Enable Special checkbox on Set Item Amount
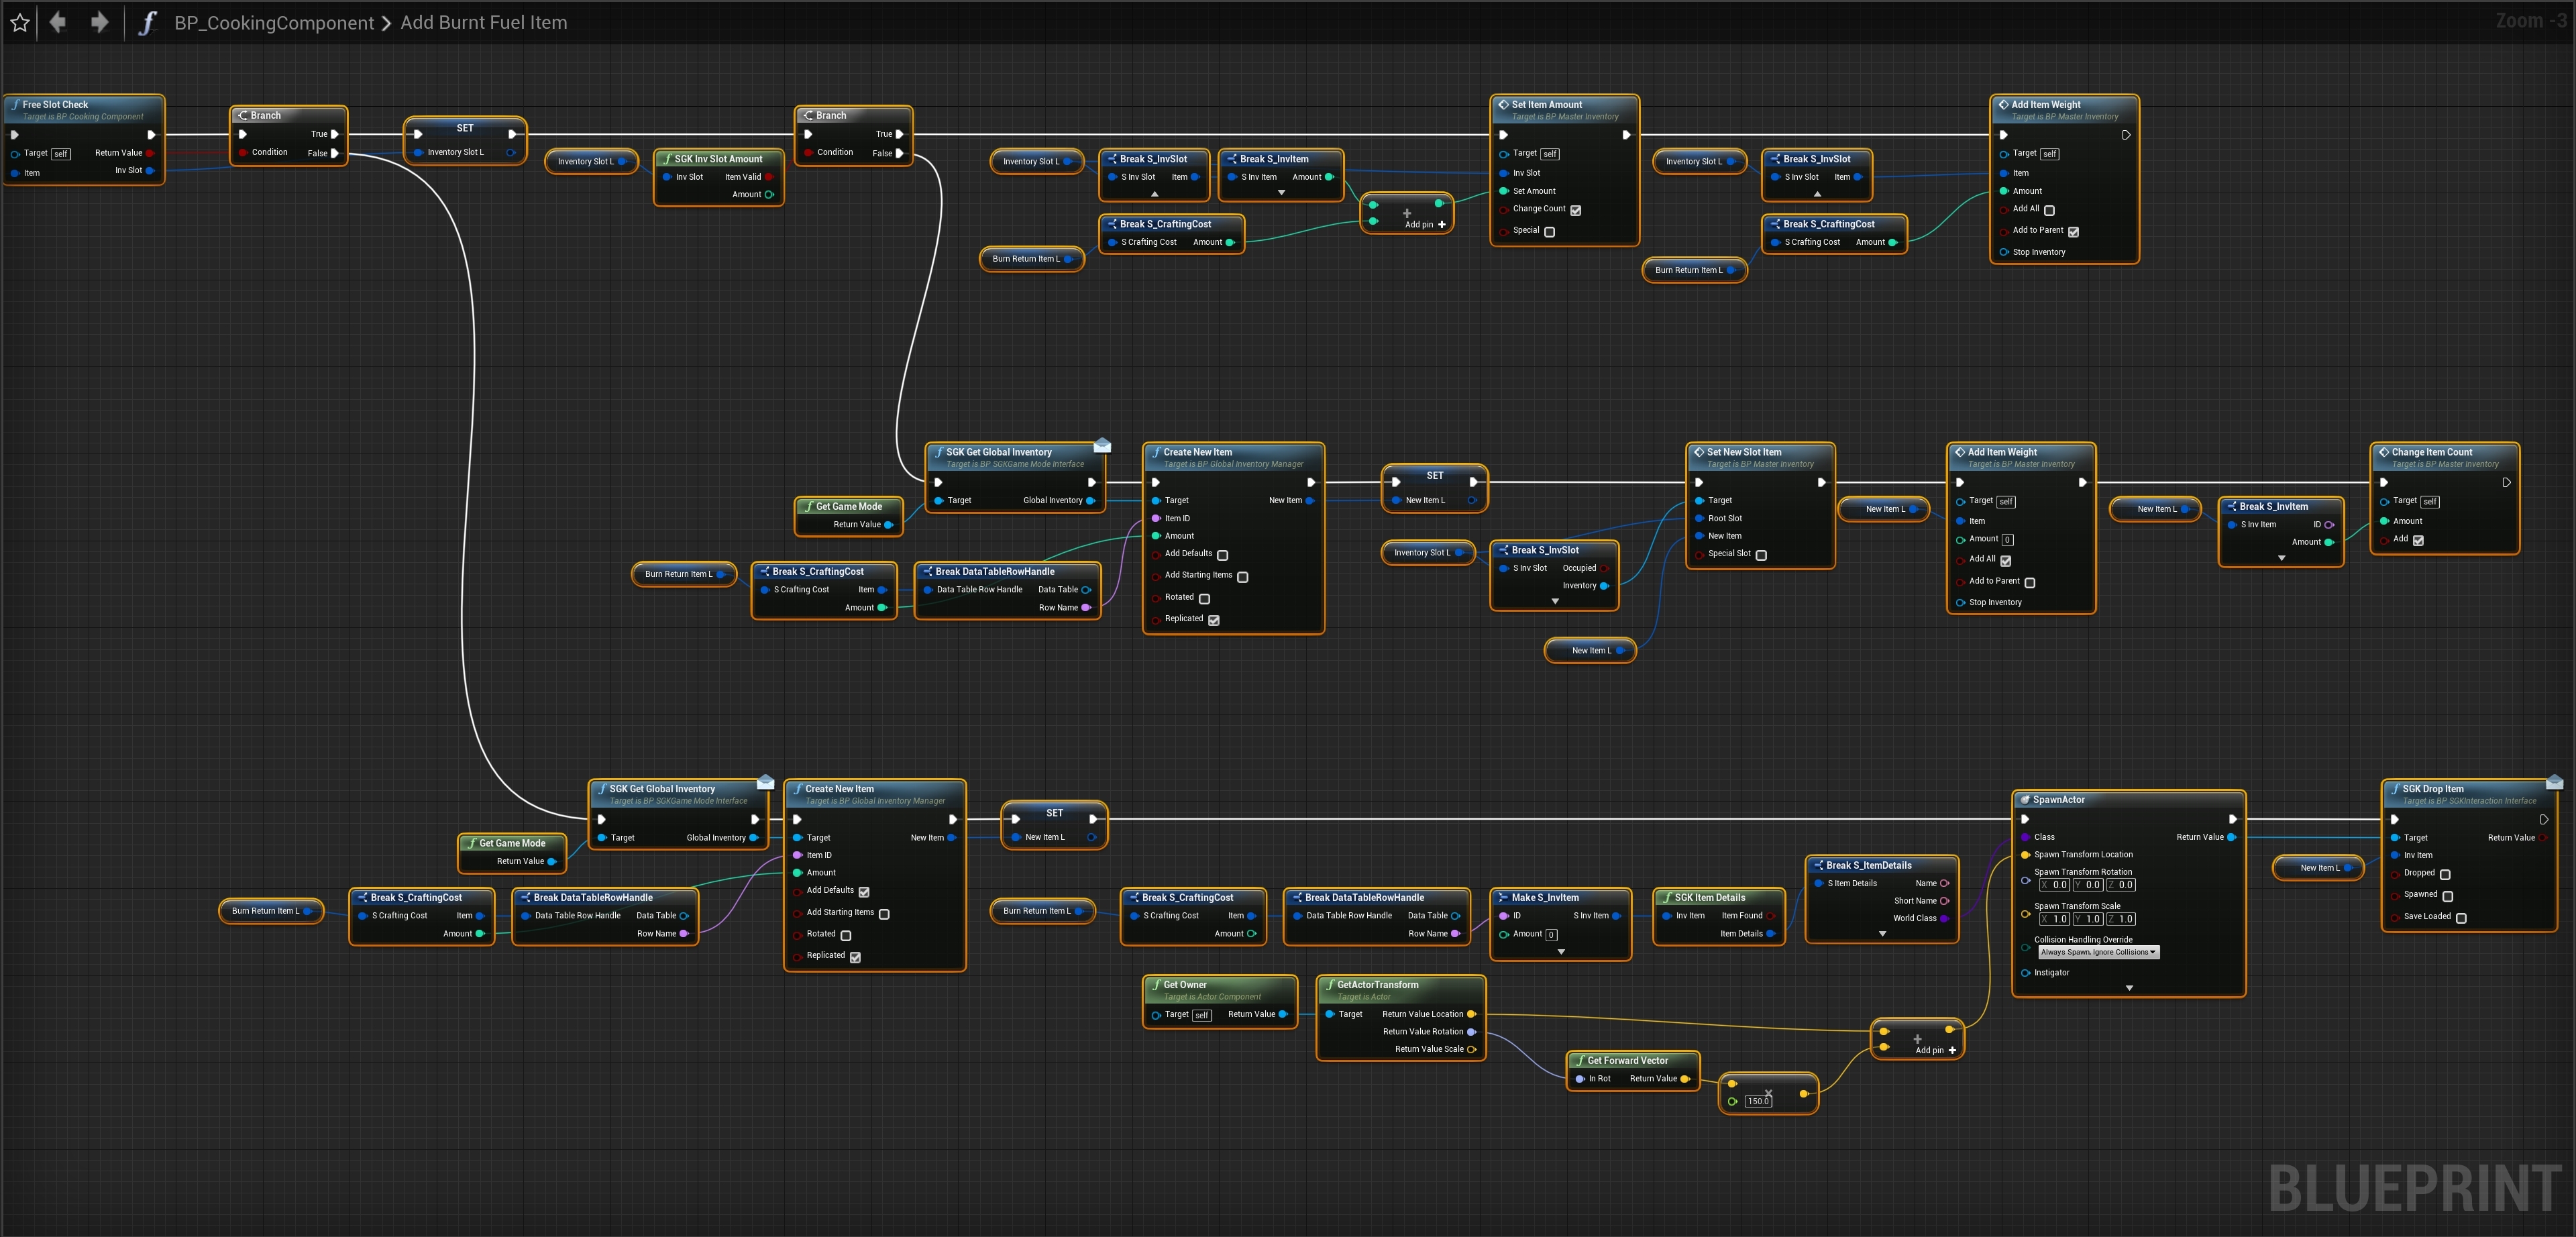The image size is (2576, 1237). (1549, 232)
